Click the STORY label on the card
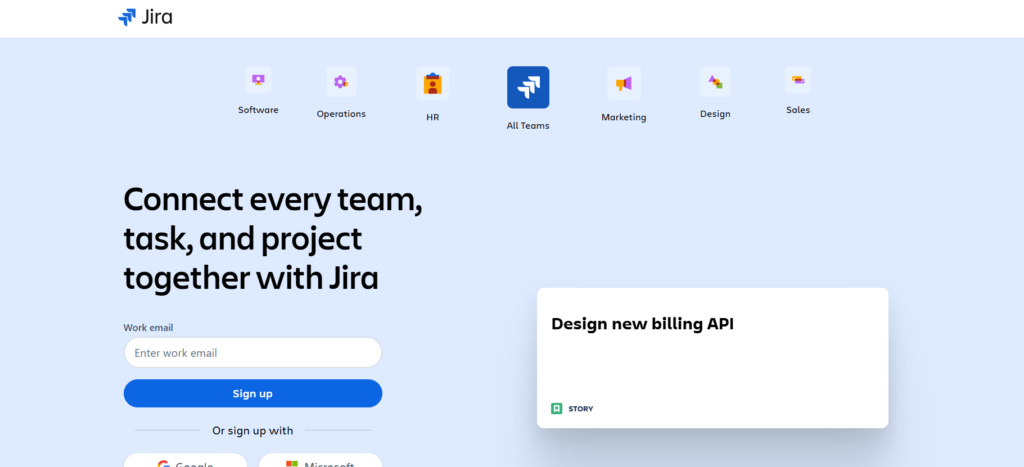 pos(581,409)
